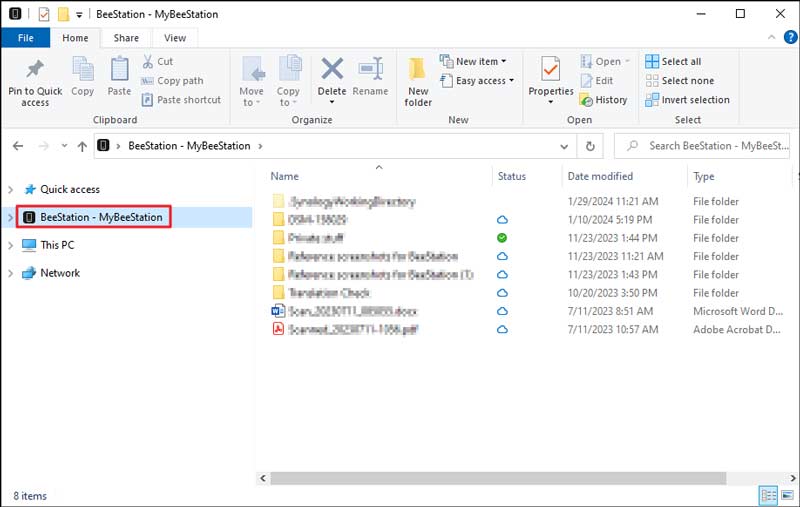Refresh the current folder

tap(590, 146)
